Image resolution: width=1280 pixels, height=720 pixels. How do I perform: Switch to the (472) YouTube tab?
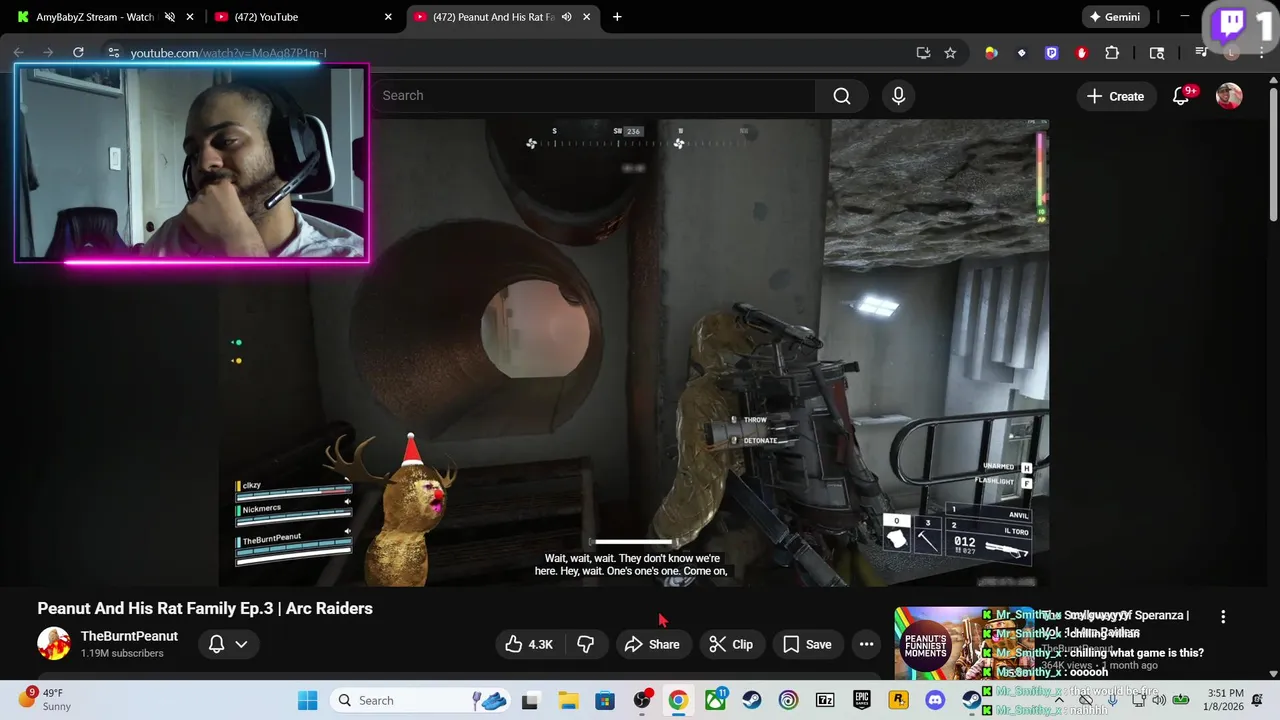click(x=290, y=17)
